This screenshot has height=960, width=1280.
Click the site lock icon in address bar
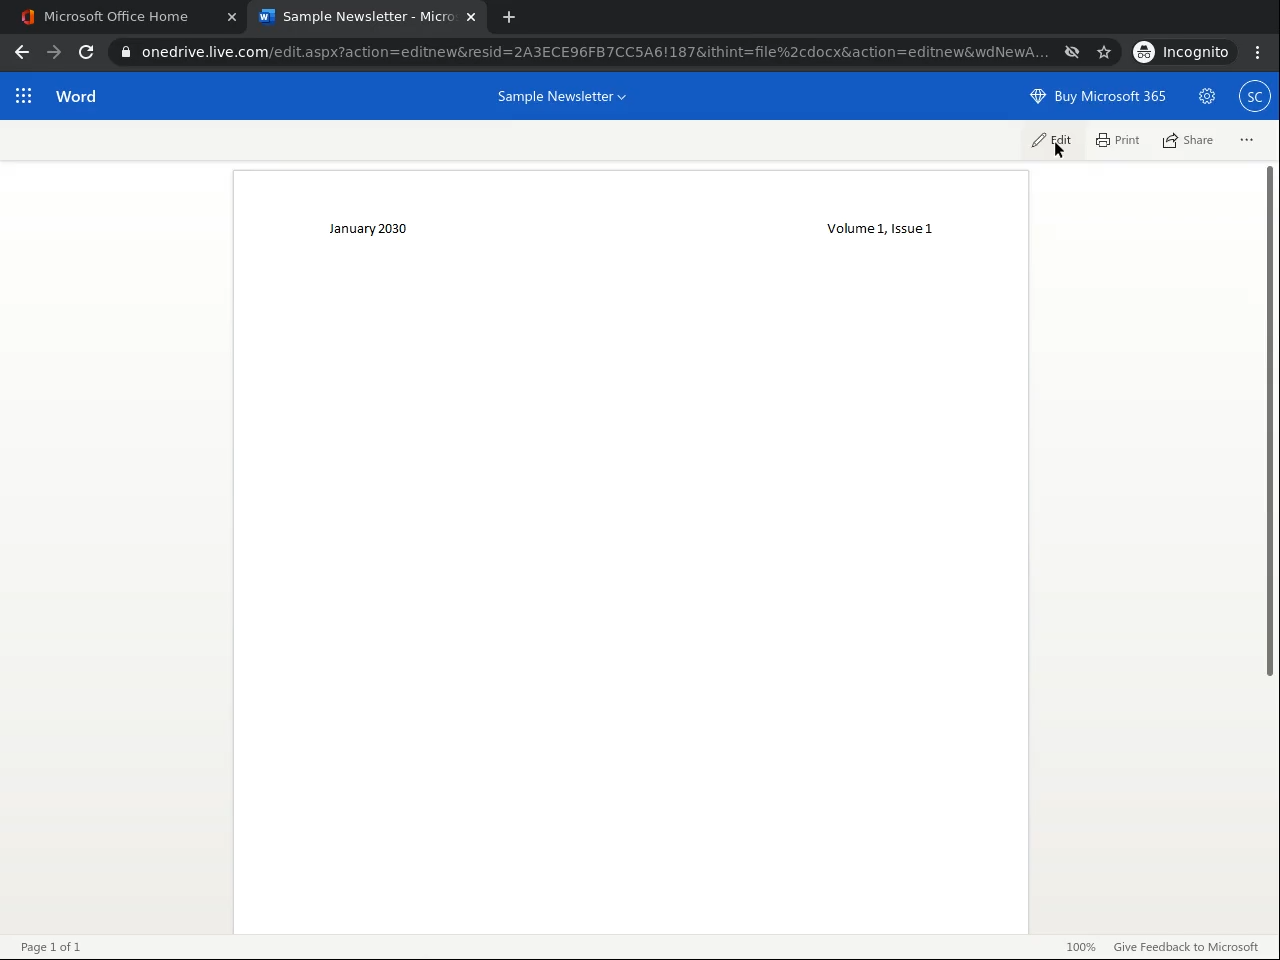point(125,52)
